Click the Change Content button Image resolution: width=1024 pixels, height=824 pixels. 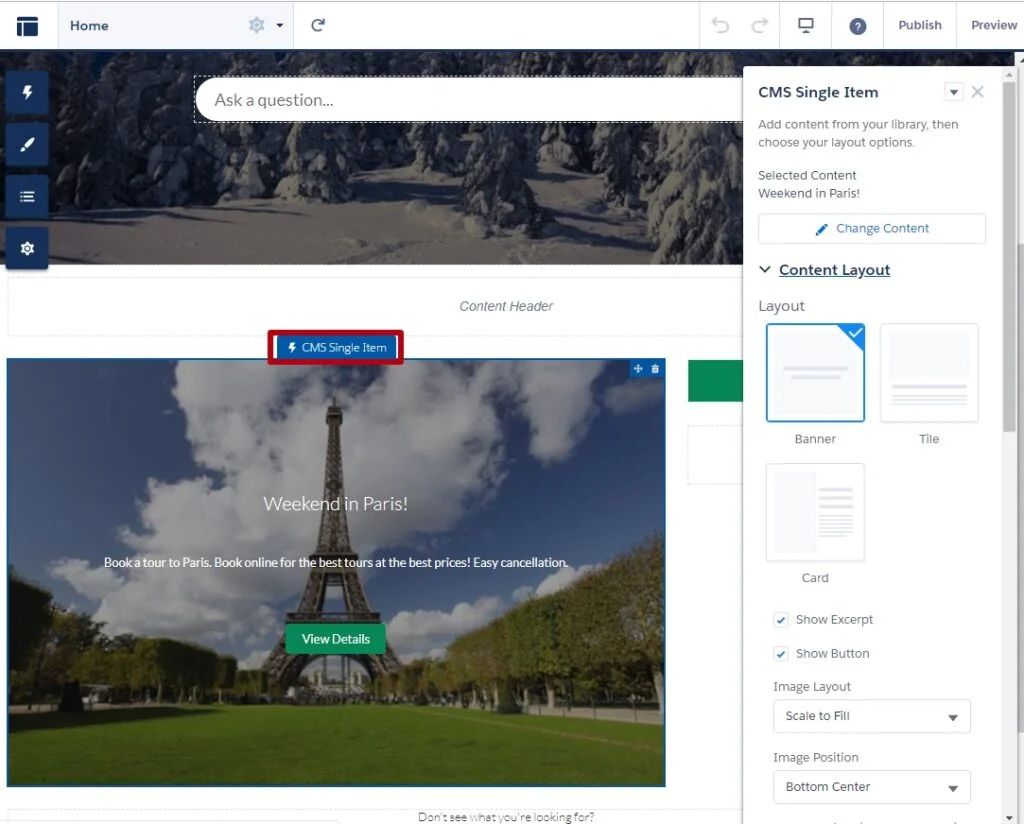coord(871,229)
